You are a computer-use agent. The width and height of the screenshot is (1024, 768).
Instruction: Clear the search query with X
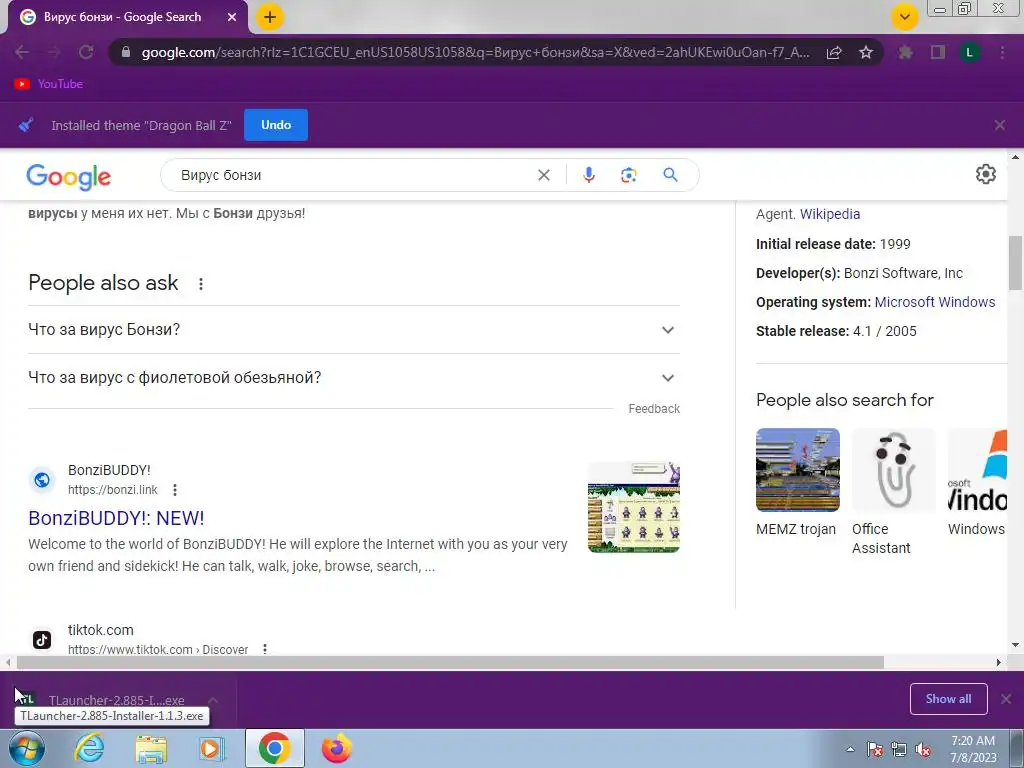543,175
